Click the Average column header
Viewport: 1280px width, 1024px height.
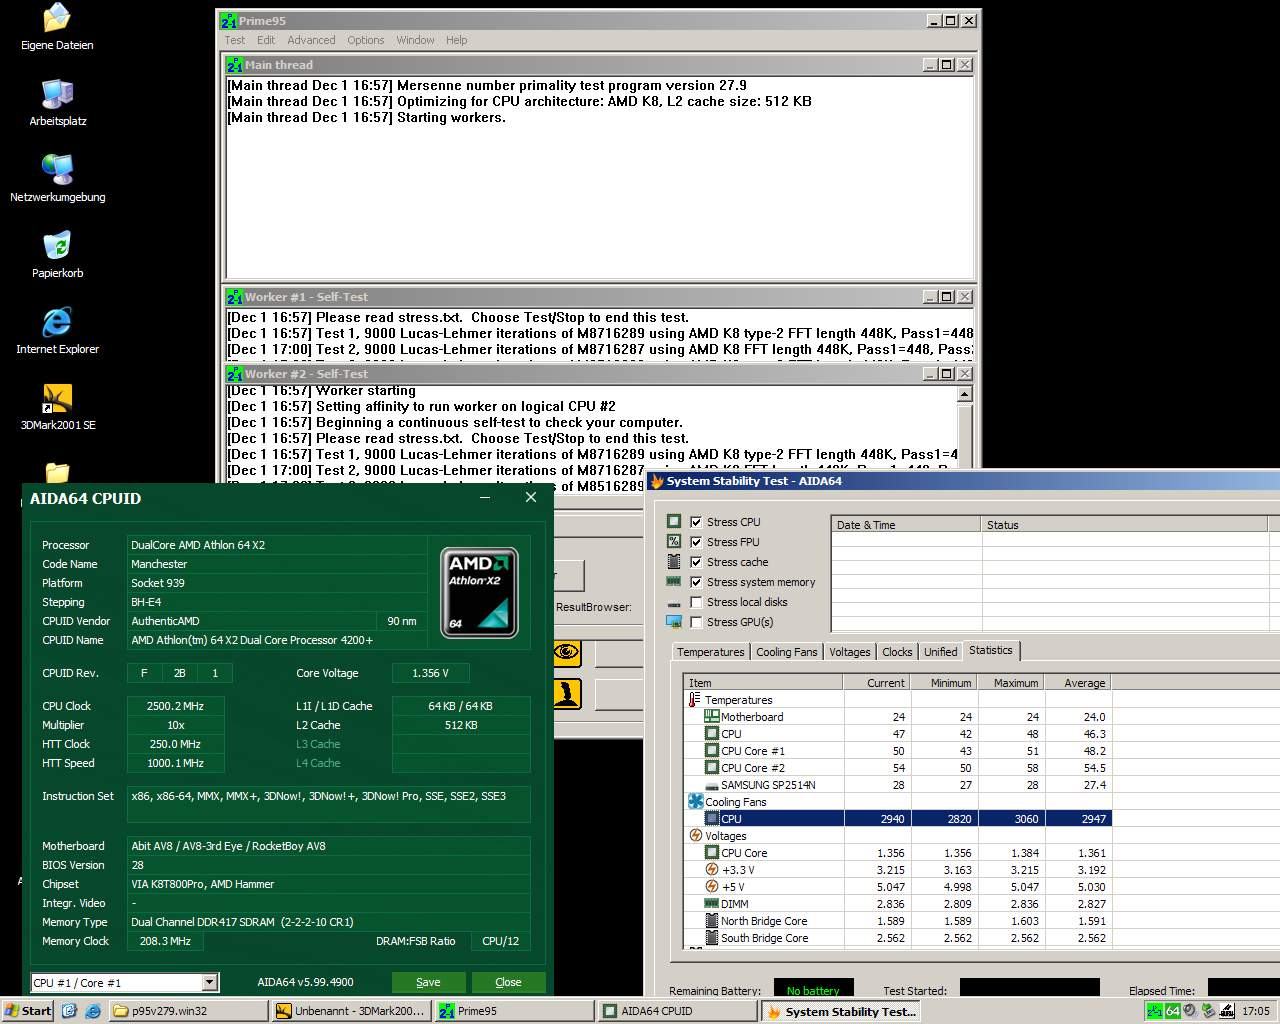[x=1077, y=683]
